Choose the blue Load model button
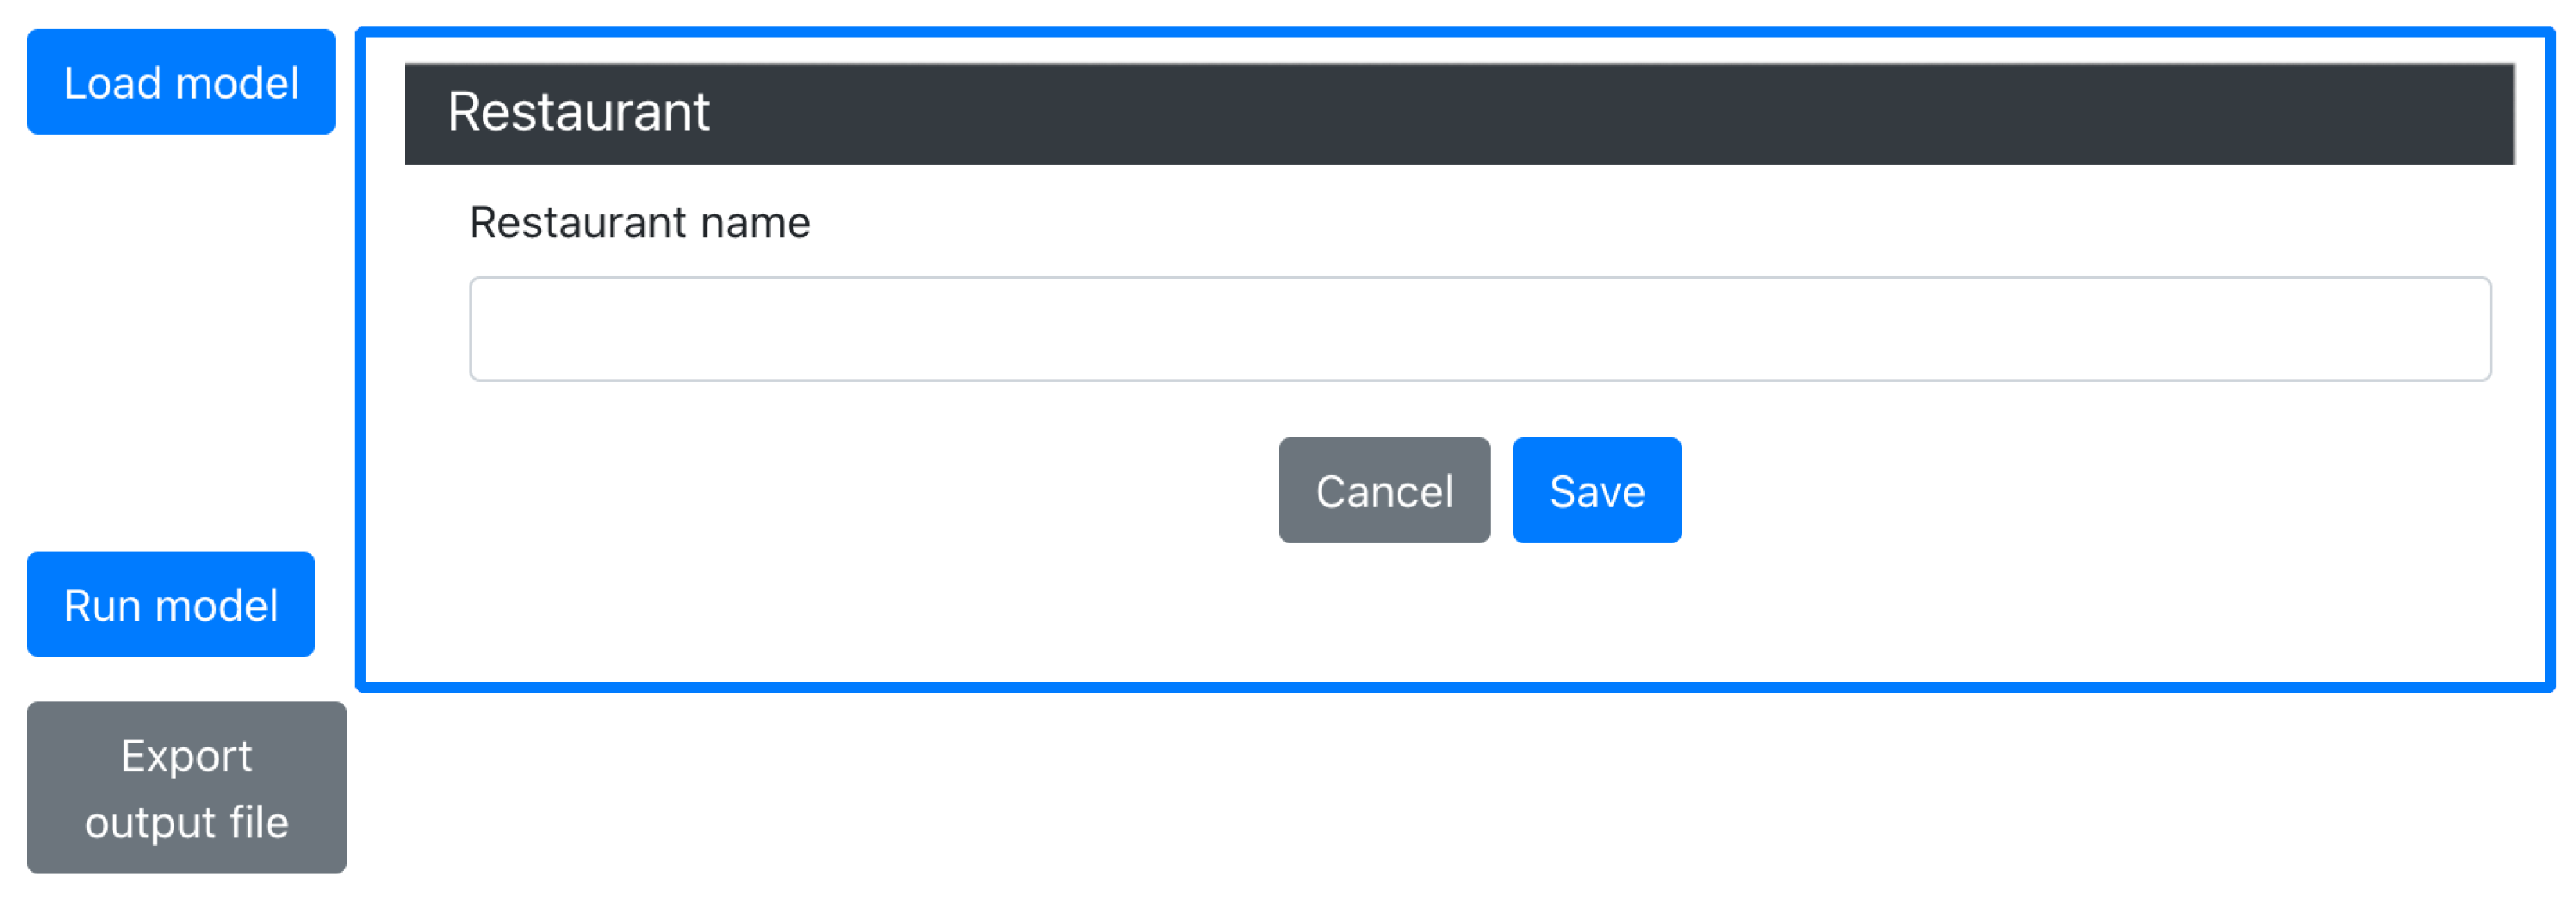The height and width of the screenshot is (900, 2576). click(x=181, y=82)
